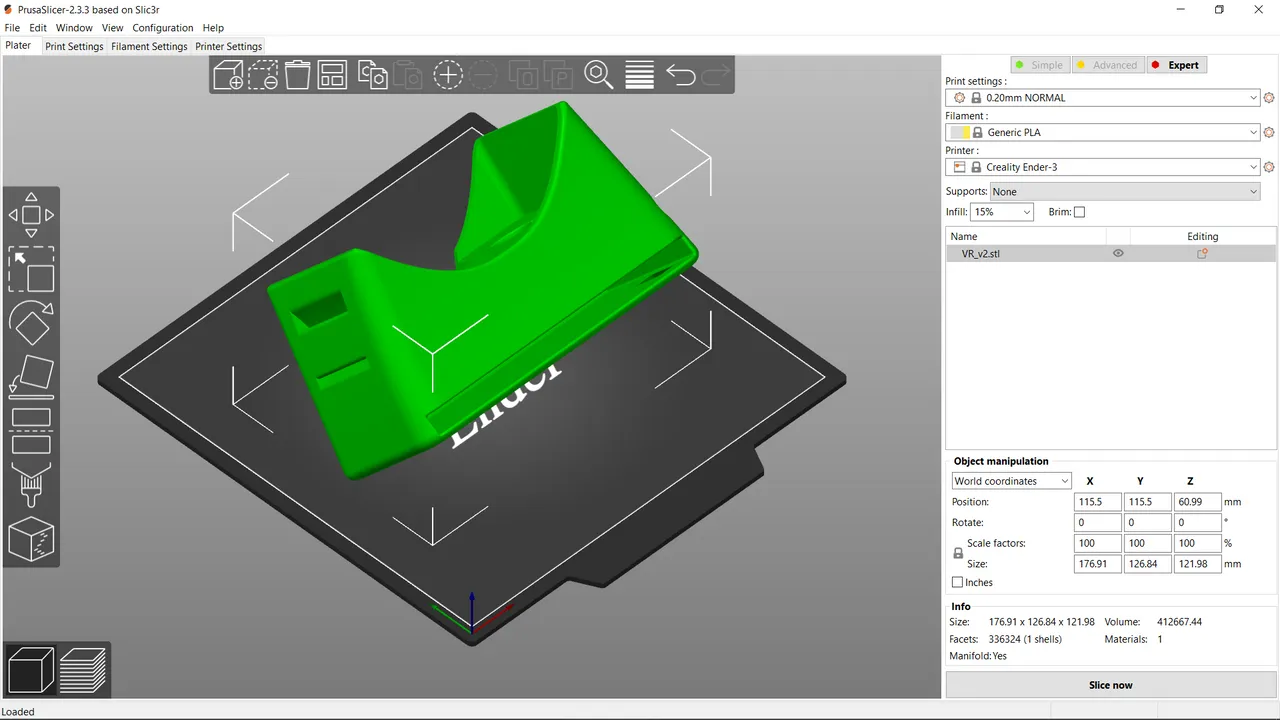Image resolution: width=1280 pixels, height=720 pixels.
Task: Click the Position X input field
Action: coord(1097,502)
